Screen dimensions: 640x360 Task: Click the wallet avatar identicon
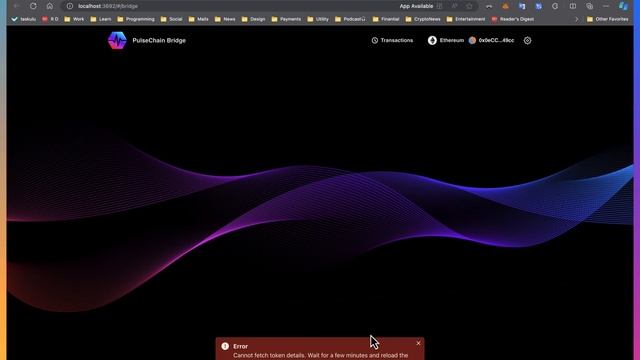472,40
